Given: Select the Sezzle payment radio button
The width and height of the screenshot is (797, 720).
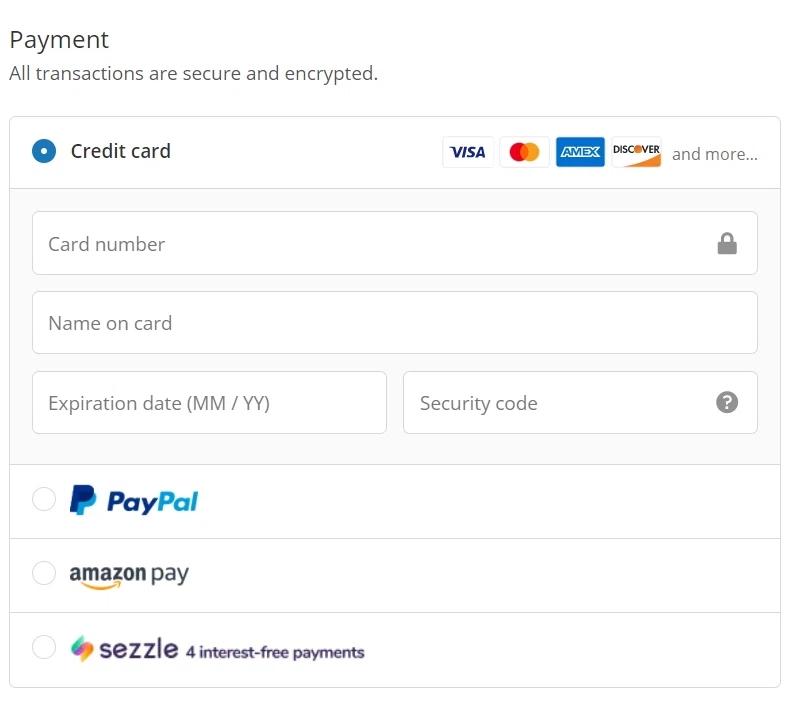Looking at the screenshot, I should [x=44, y=648].
